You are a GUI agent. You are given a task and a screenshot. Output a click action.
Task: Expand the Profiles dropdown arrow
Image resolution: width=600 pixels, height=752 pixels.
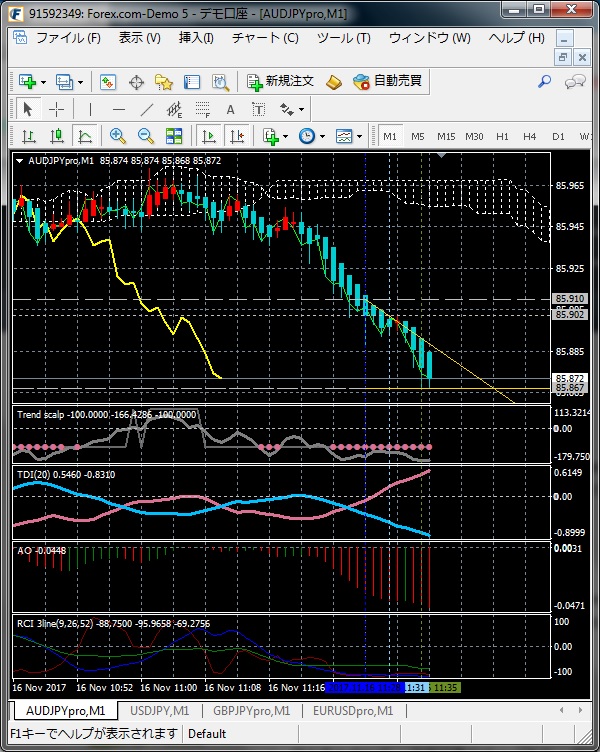(x=81, y=82)
